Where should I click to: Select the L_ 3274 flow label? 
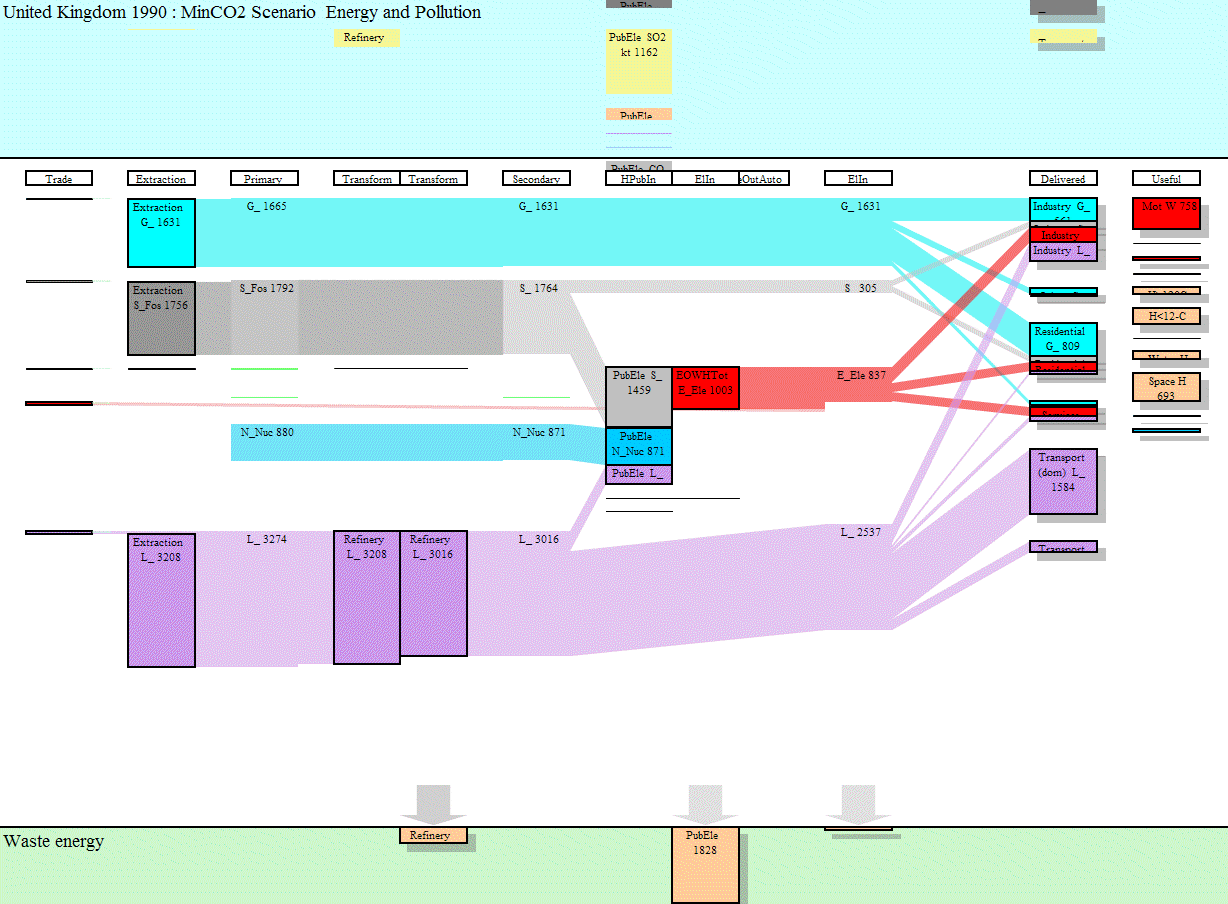tap(267, 539)
